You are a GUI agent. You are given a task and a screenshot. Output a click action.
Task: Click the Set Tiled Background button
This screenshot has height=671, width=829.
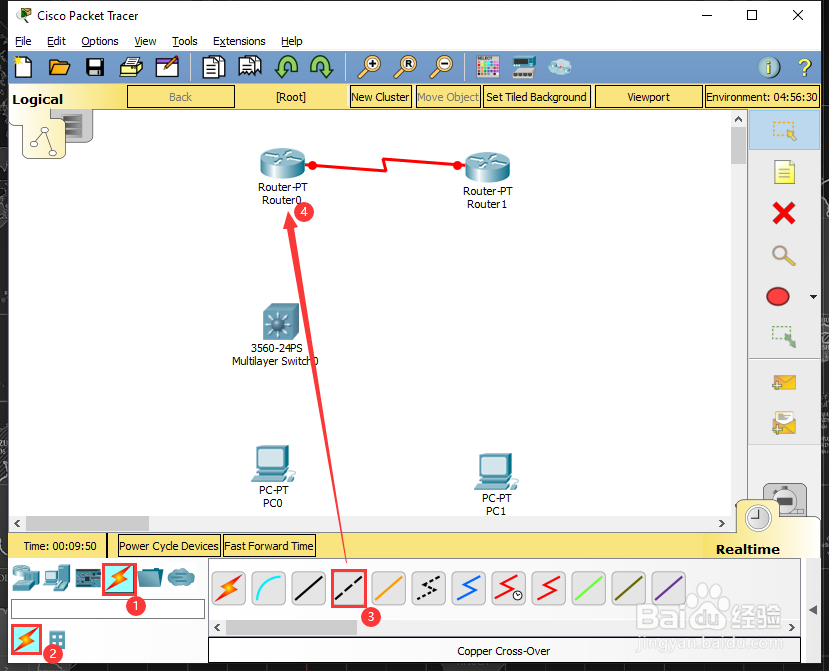536,97
